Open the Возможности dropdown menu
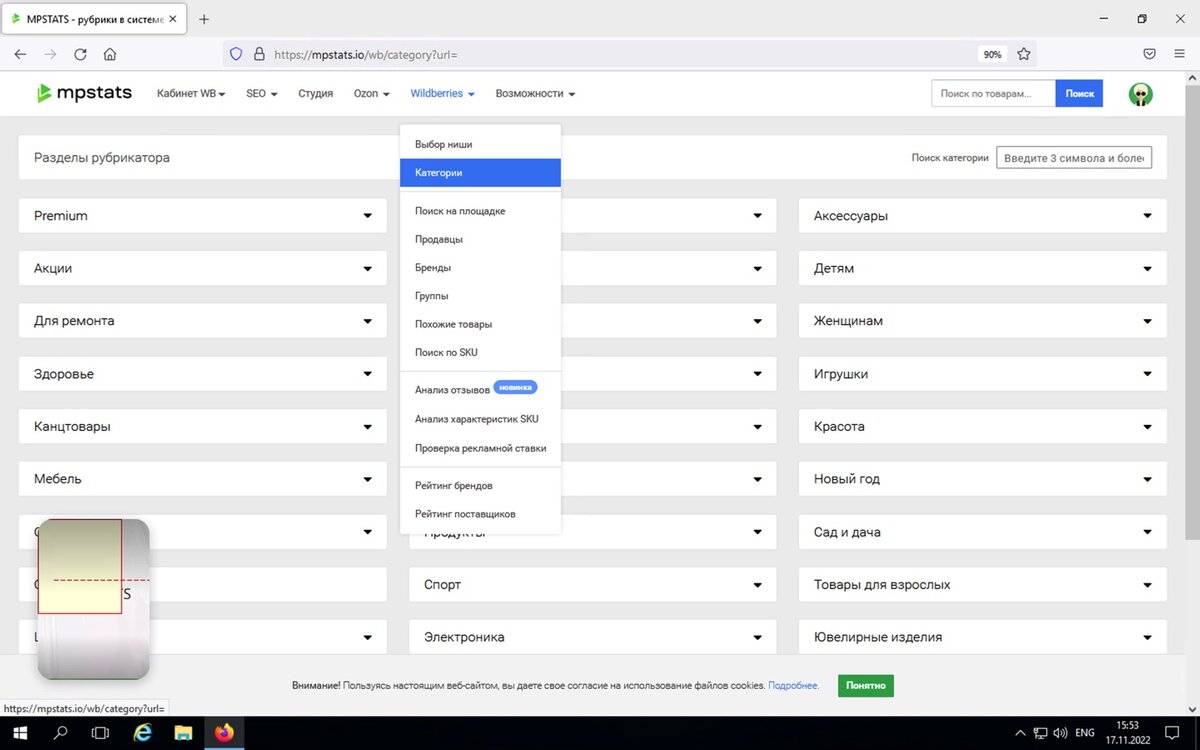This screenshot has height=750, width=1200. [x=535, y=94]
